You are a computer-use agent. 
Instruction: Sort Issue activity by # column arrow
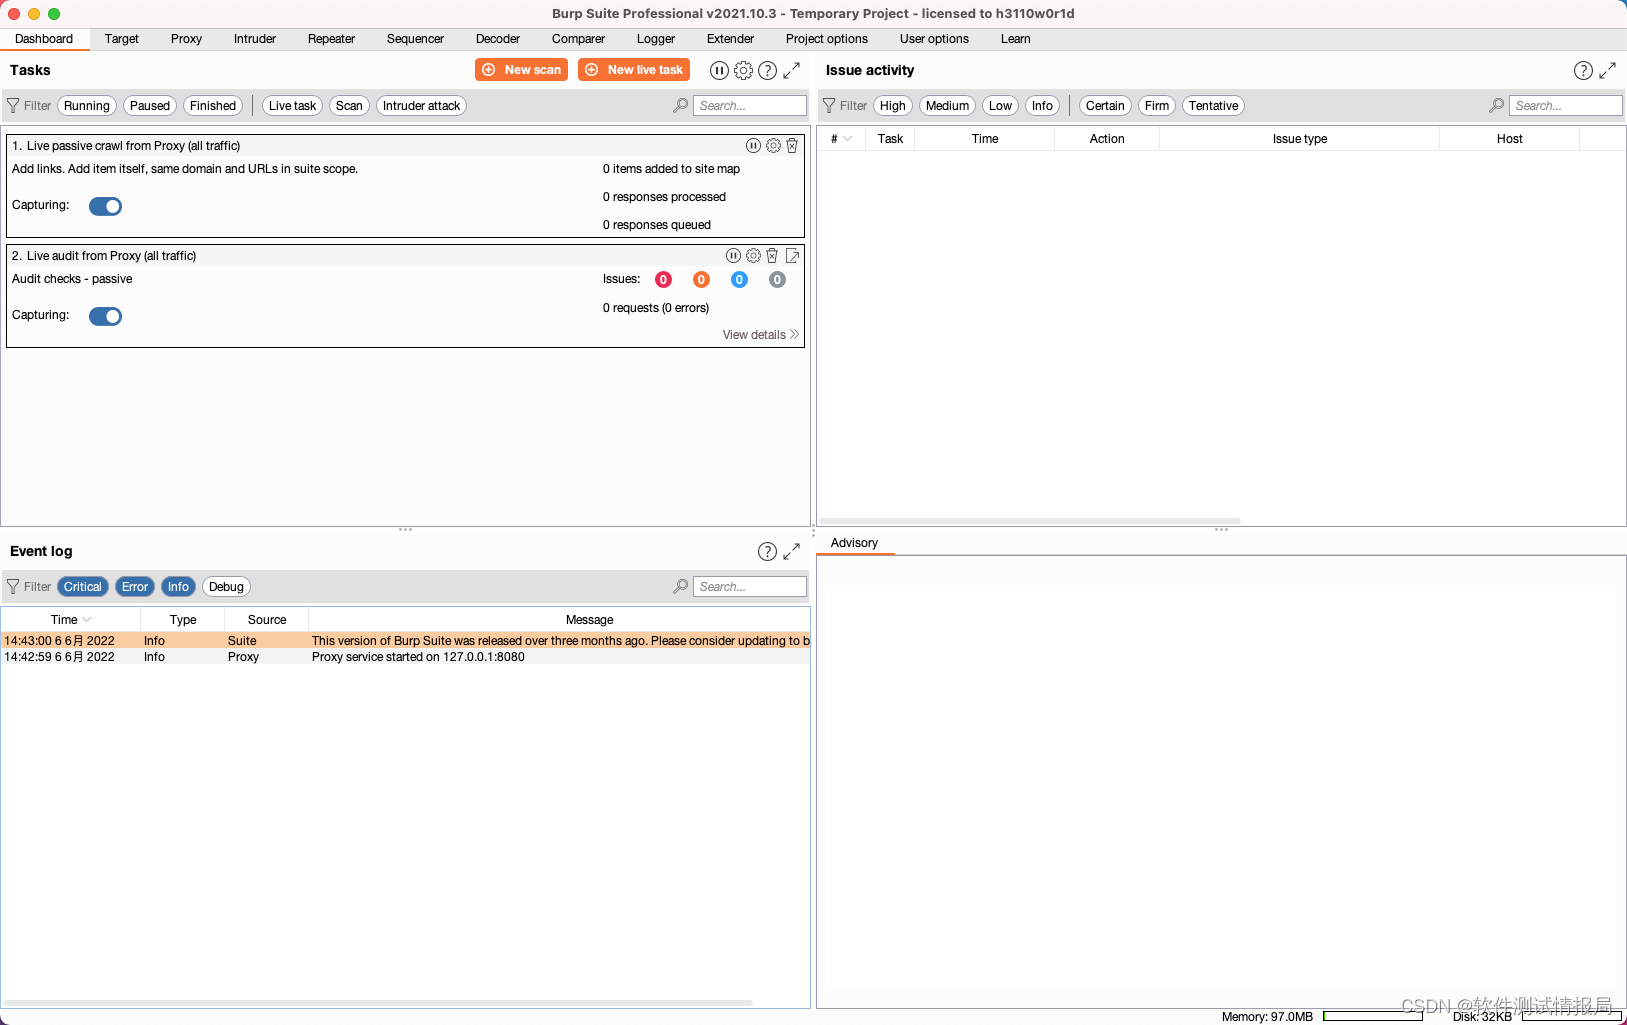(x=848, y=139)
